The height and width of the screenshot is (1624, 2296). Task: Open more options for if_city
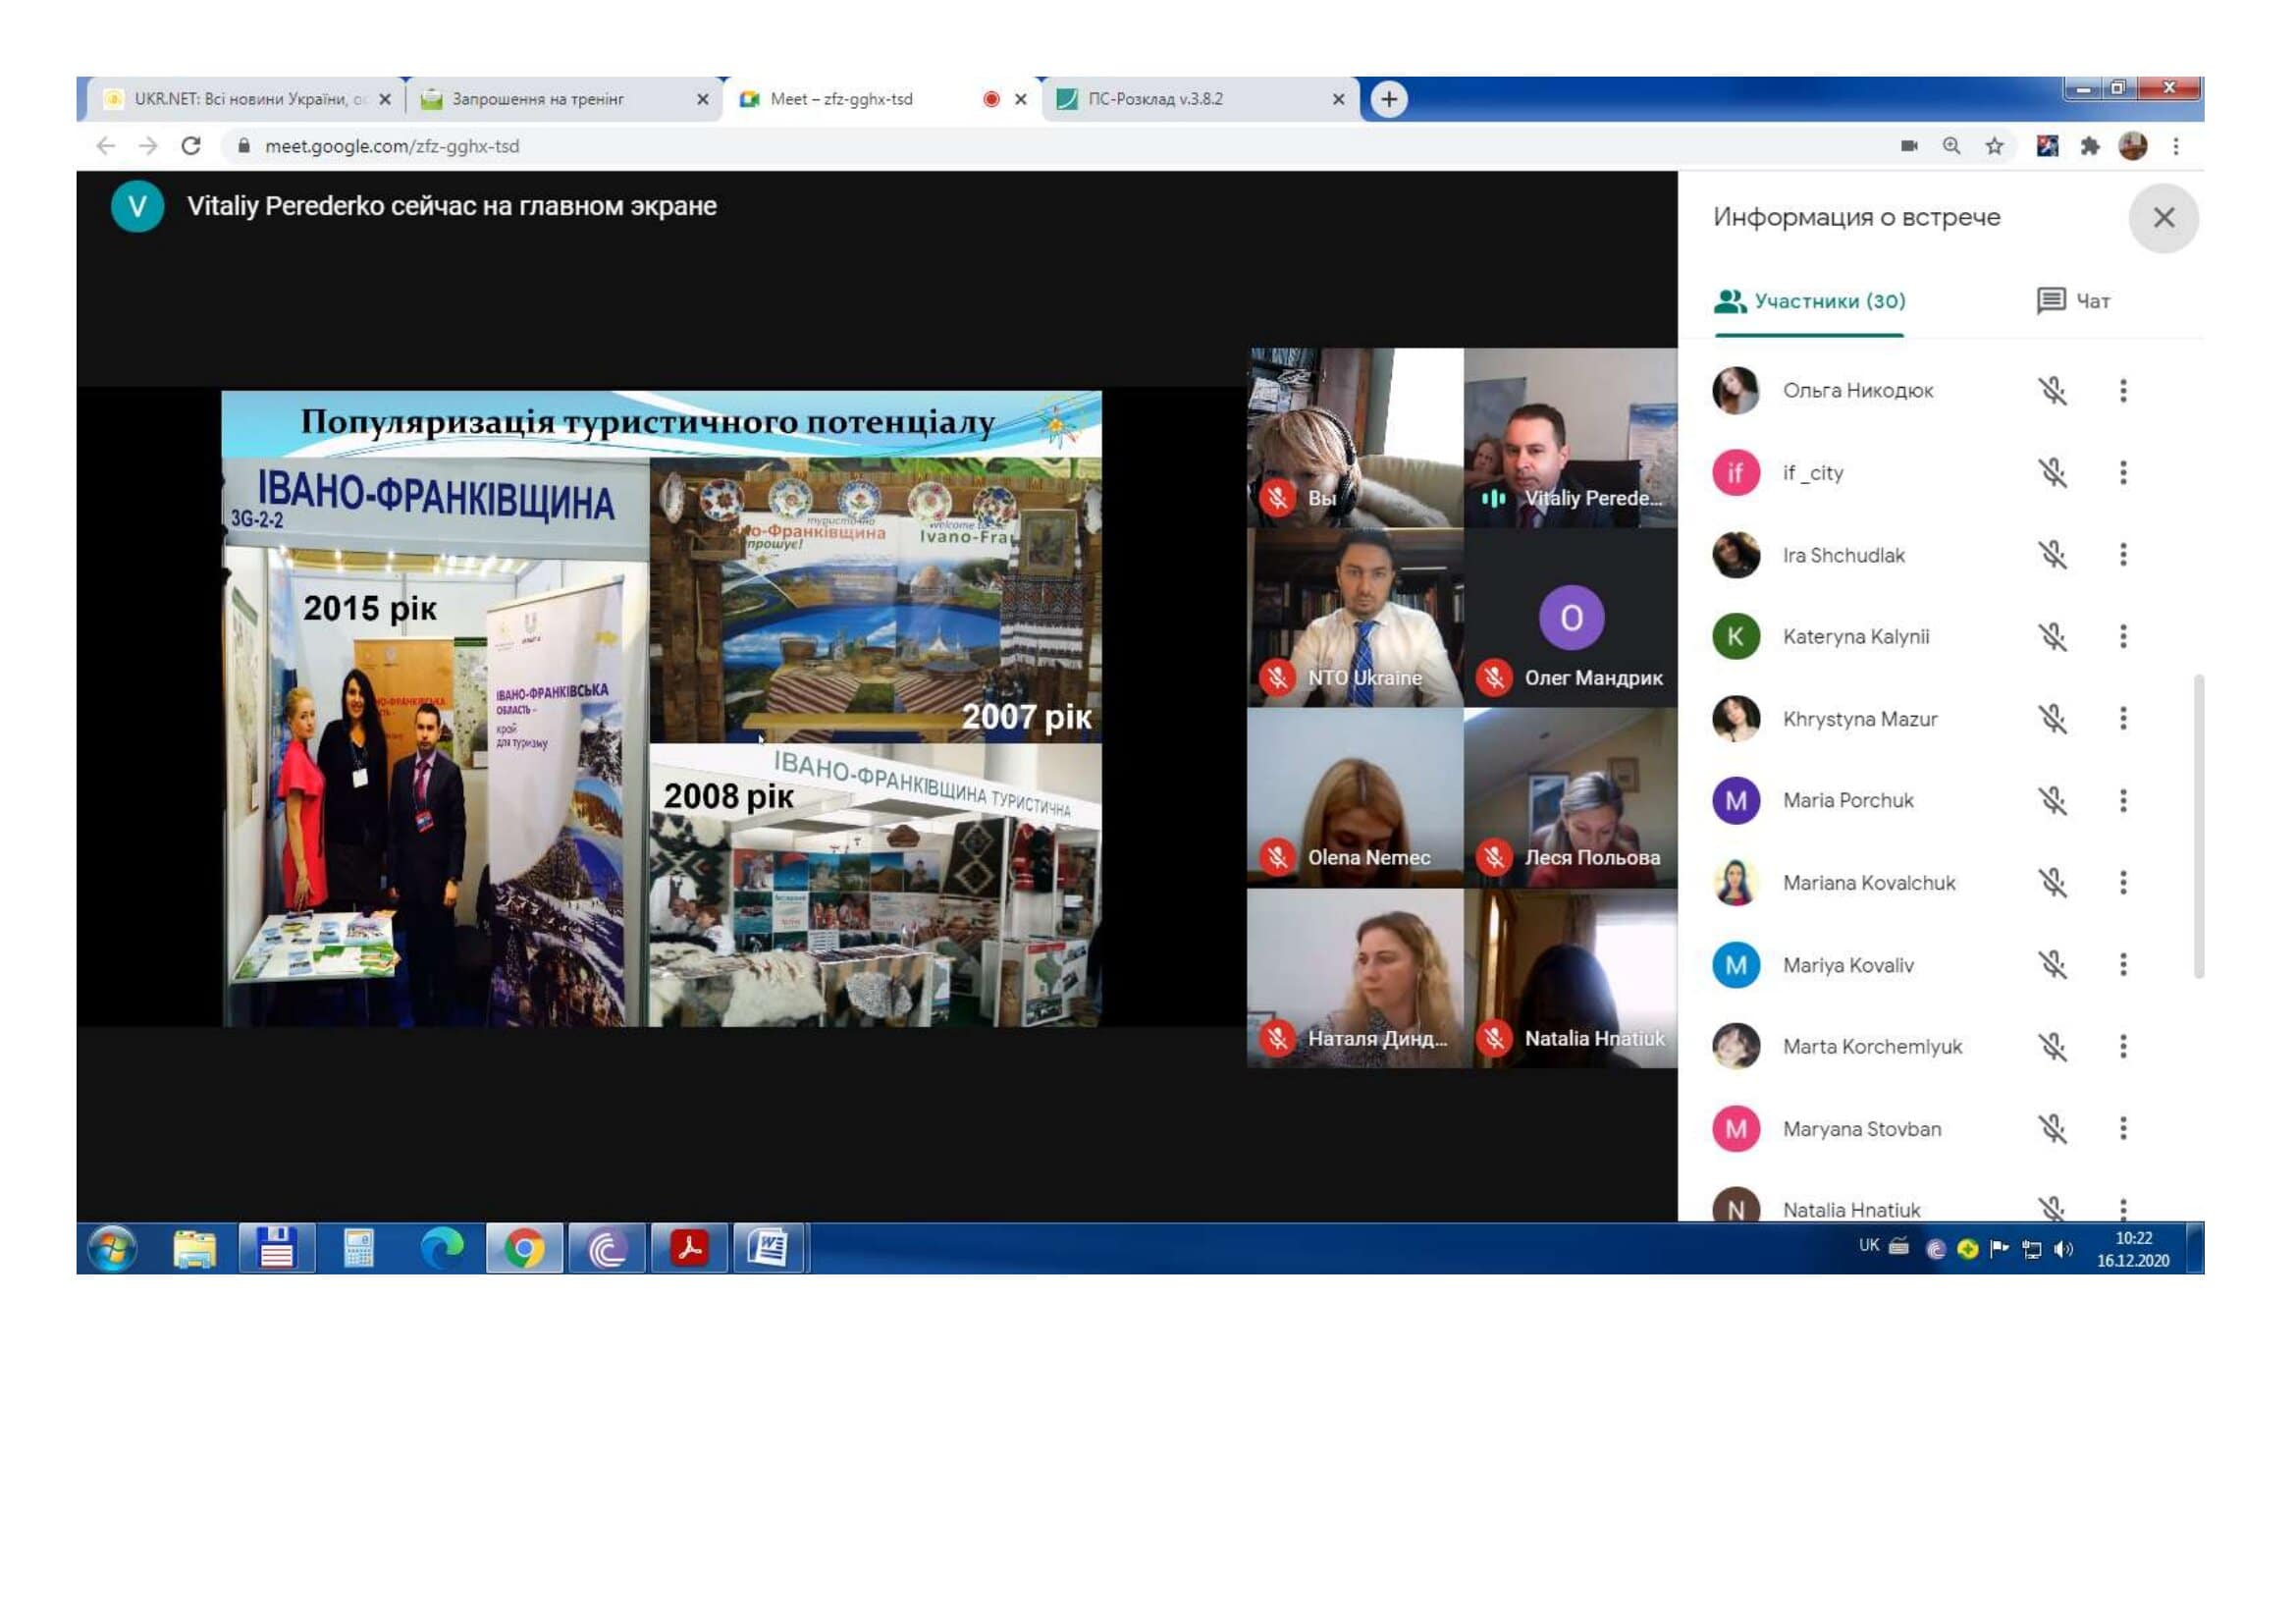[2122, 472]
